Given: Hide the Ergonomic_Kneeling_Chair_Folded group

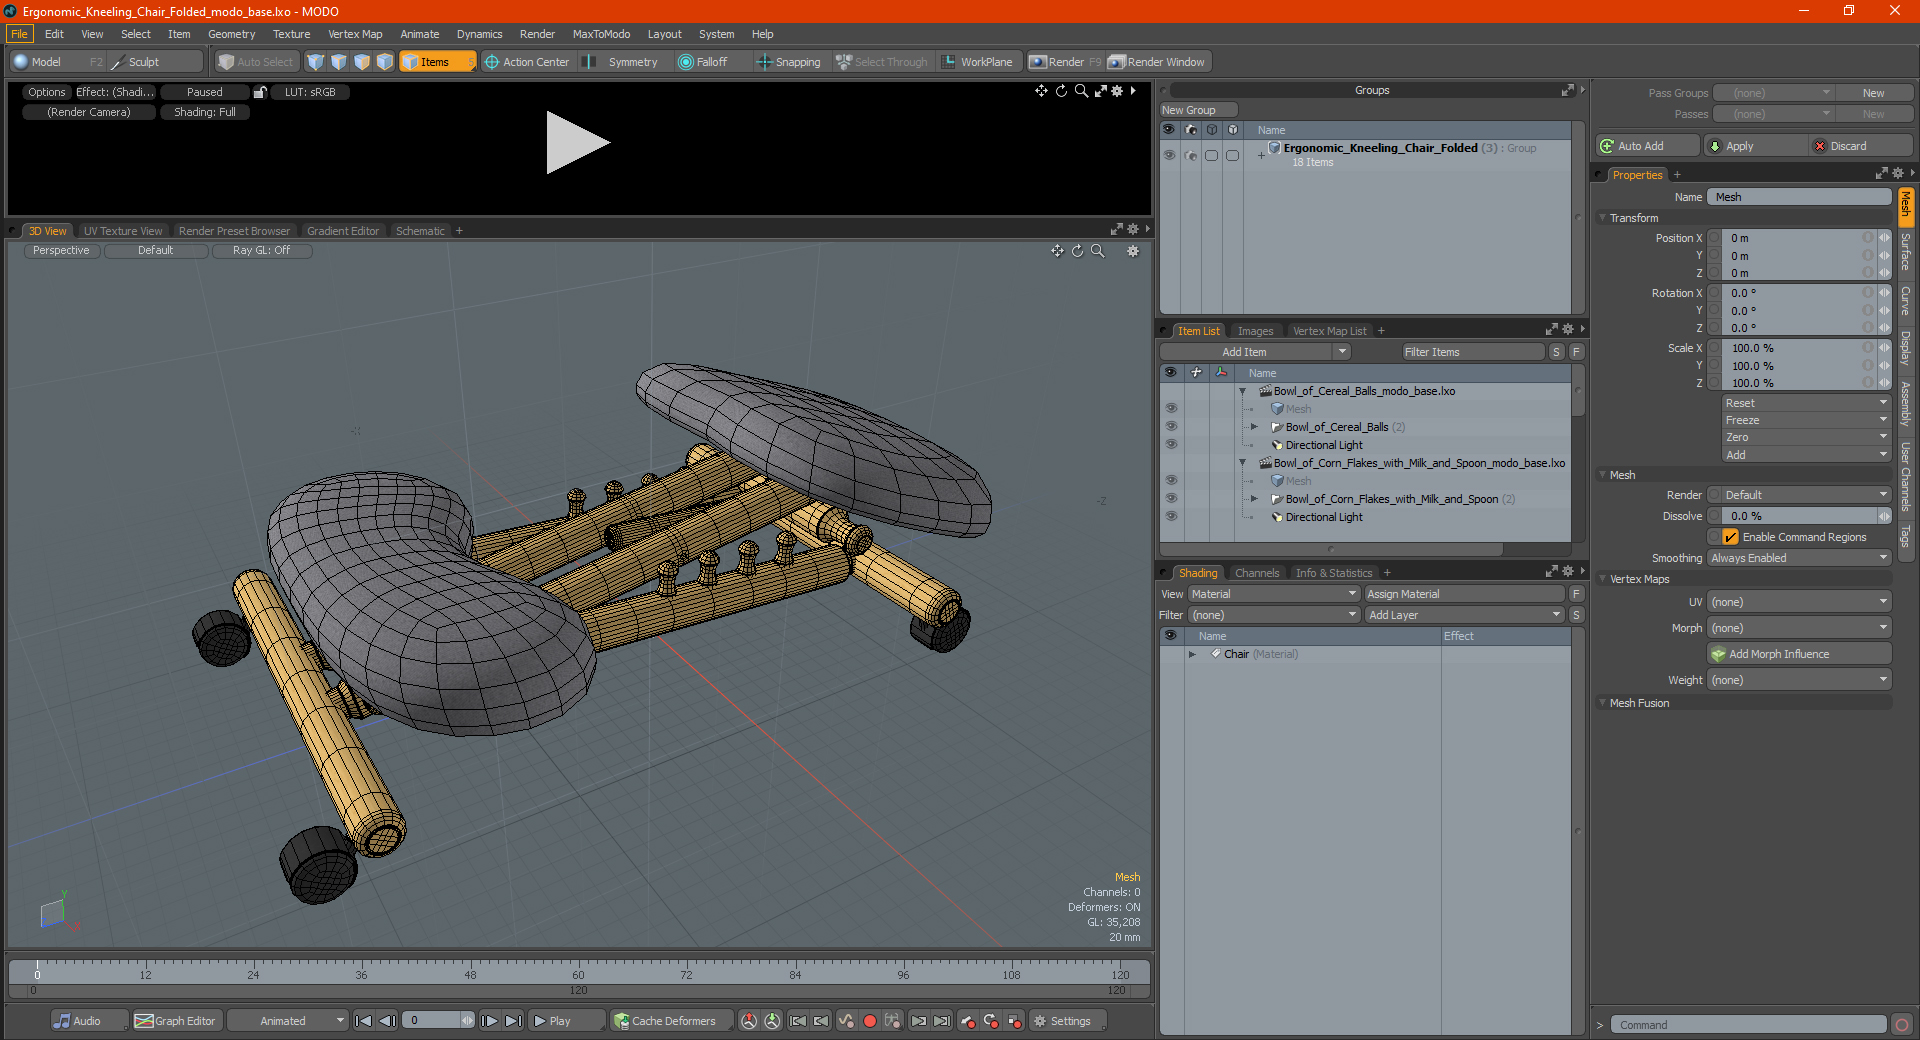Looking at the screenshot, I should point(1169,155).
